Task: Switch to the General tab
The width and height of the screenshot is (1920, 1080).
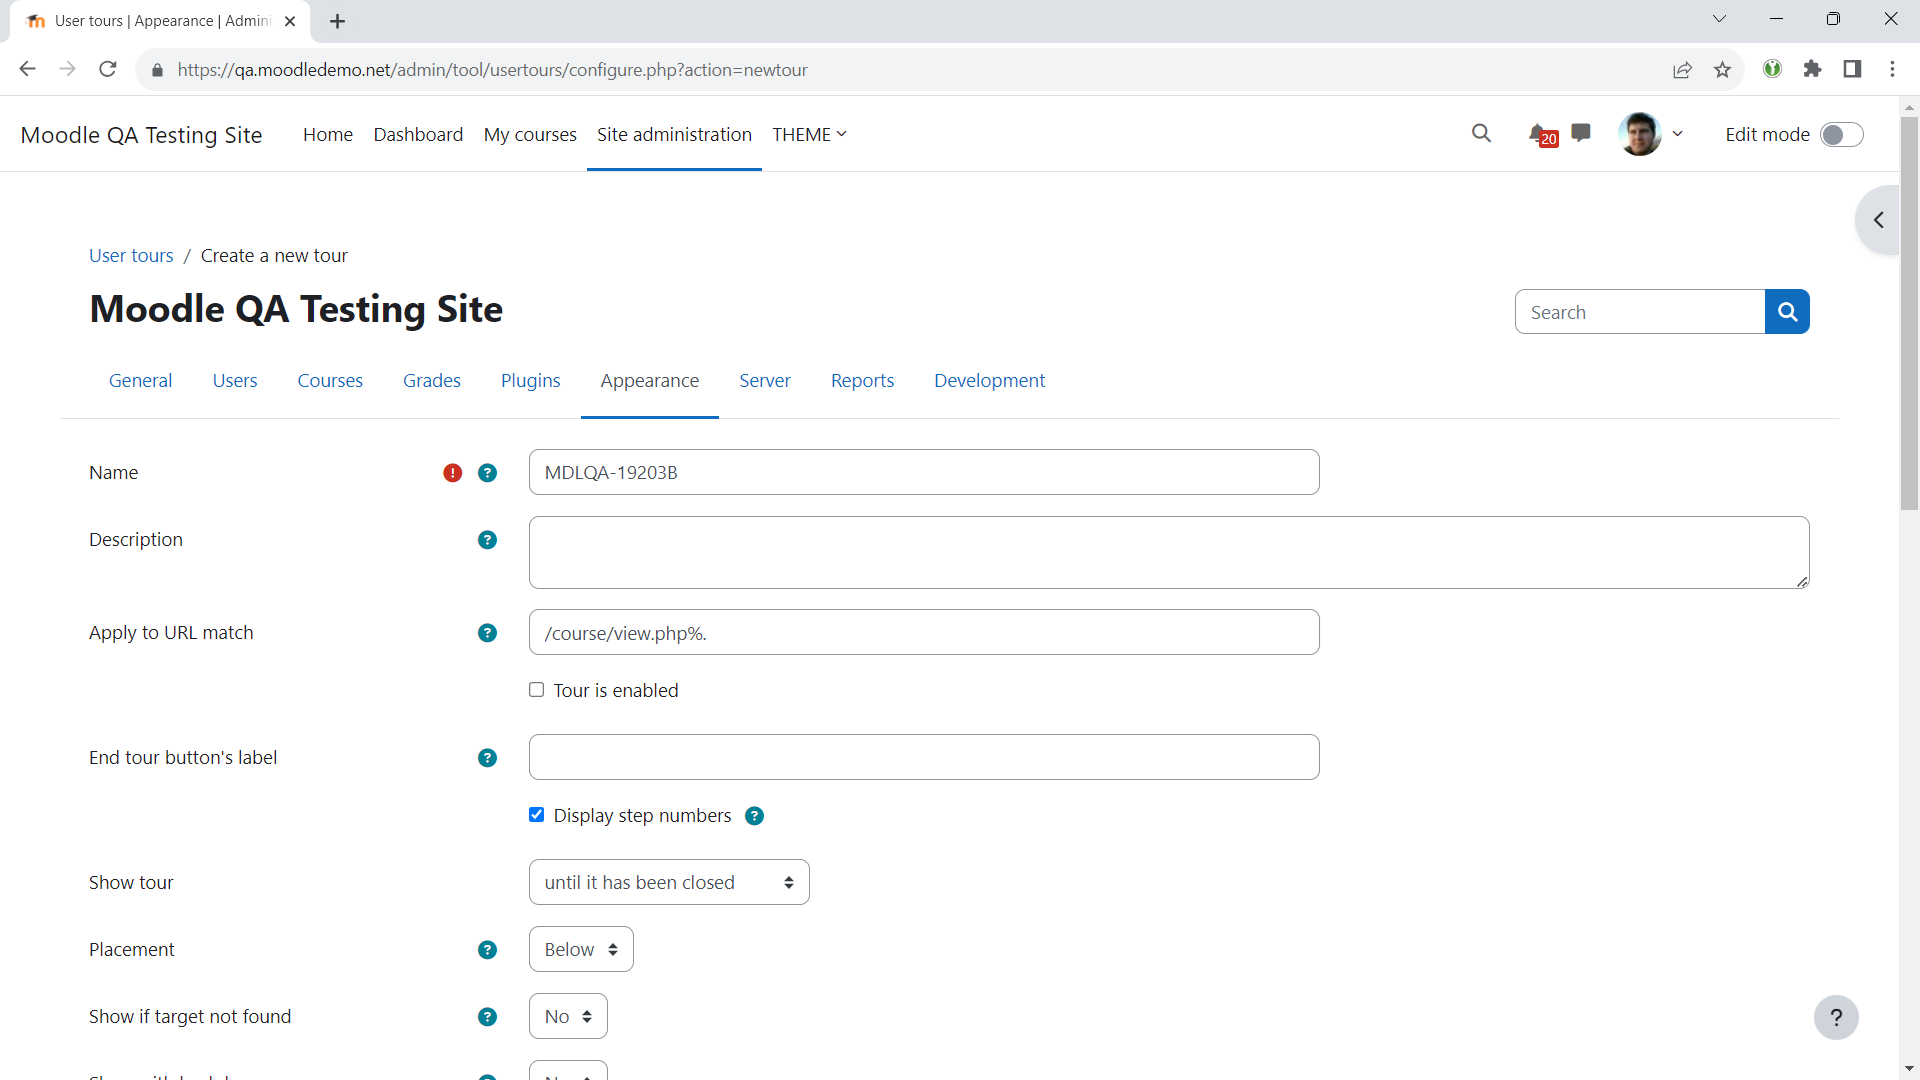Action: click(x=140, y=381)
